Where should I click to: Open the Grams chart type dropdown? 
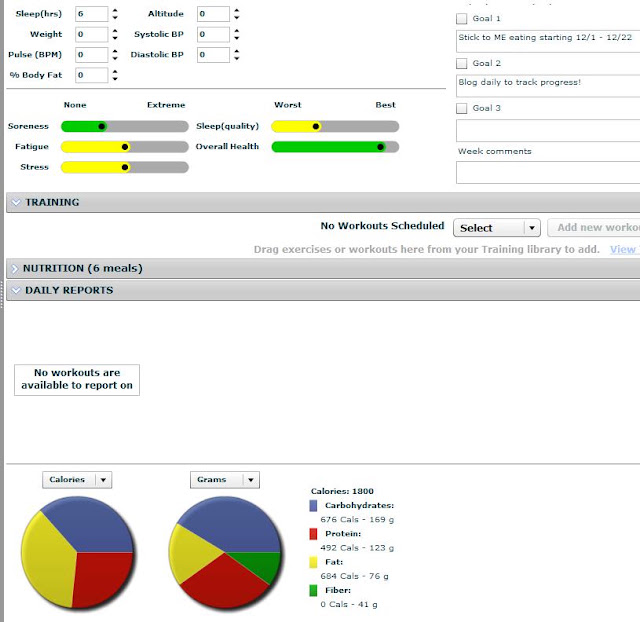[225, 480]
